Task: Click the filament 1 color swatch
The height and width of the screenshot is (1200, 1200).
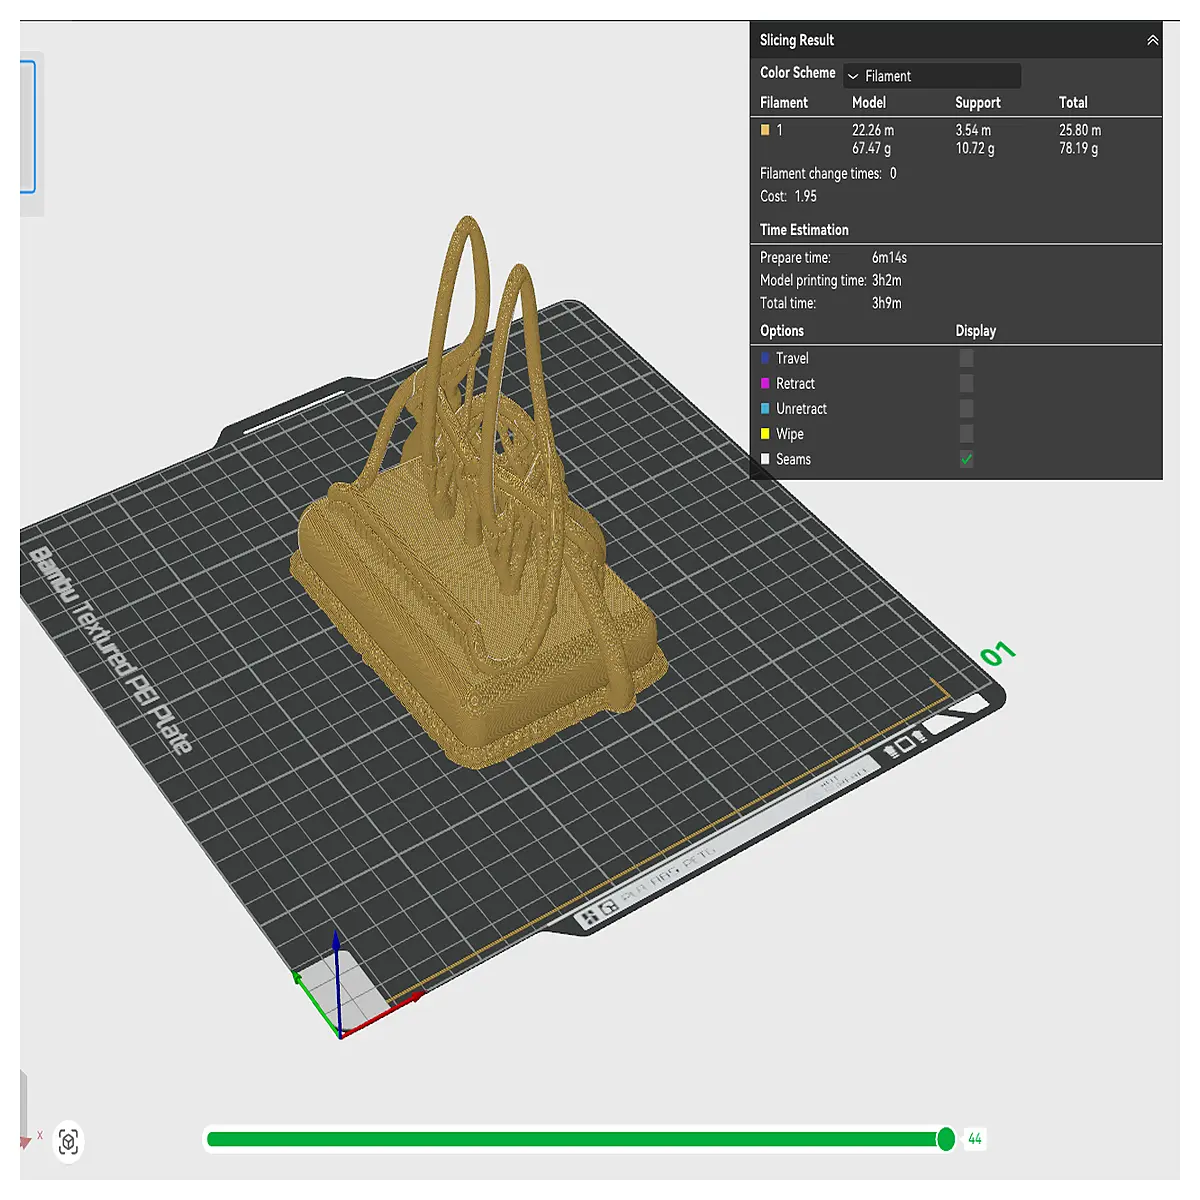Action: [x=765, y=130]
